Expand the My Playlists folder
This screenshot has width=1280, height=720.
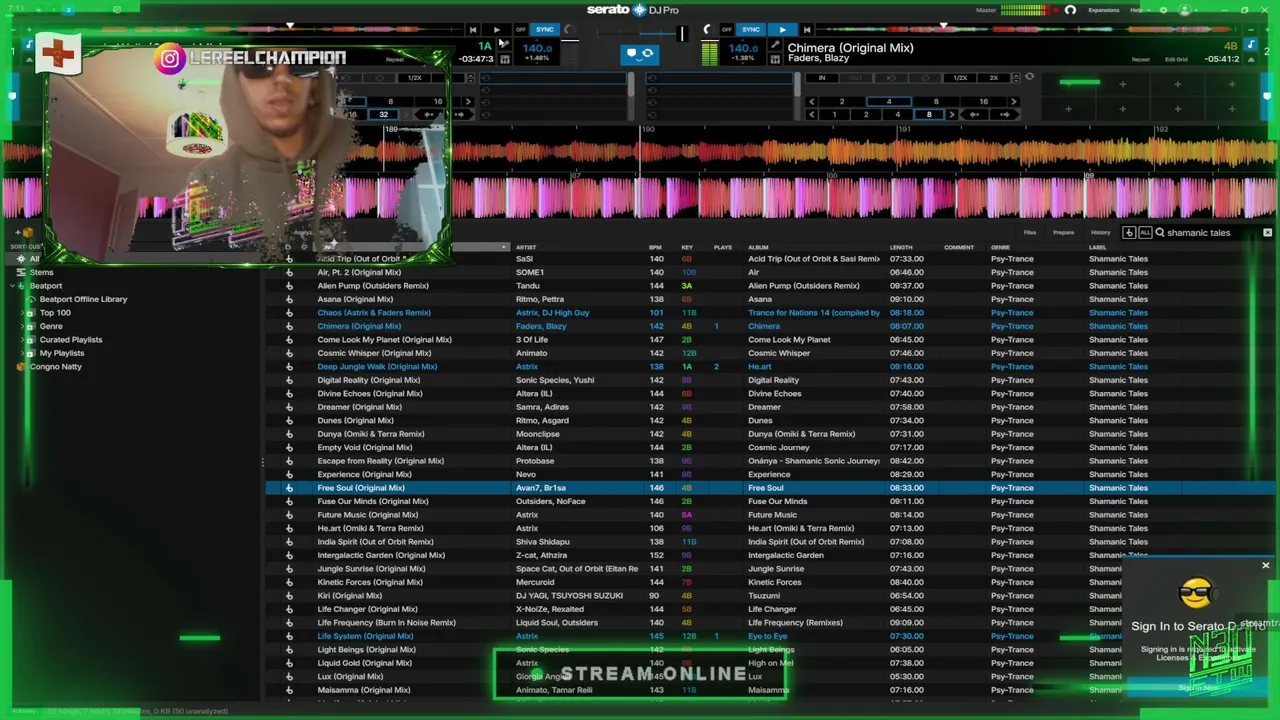pyautogui.click(x=22, y=353)
